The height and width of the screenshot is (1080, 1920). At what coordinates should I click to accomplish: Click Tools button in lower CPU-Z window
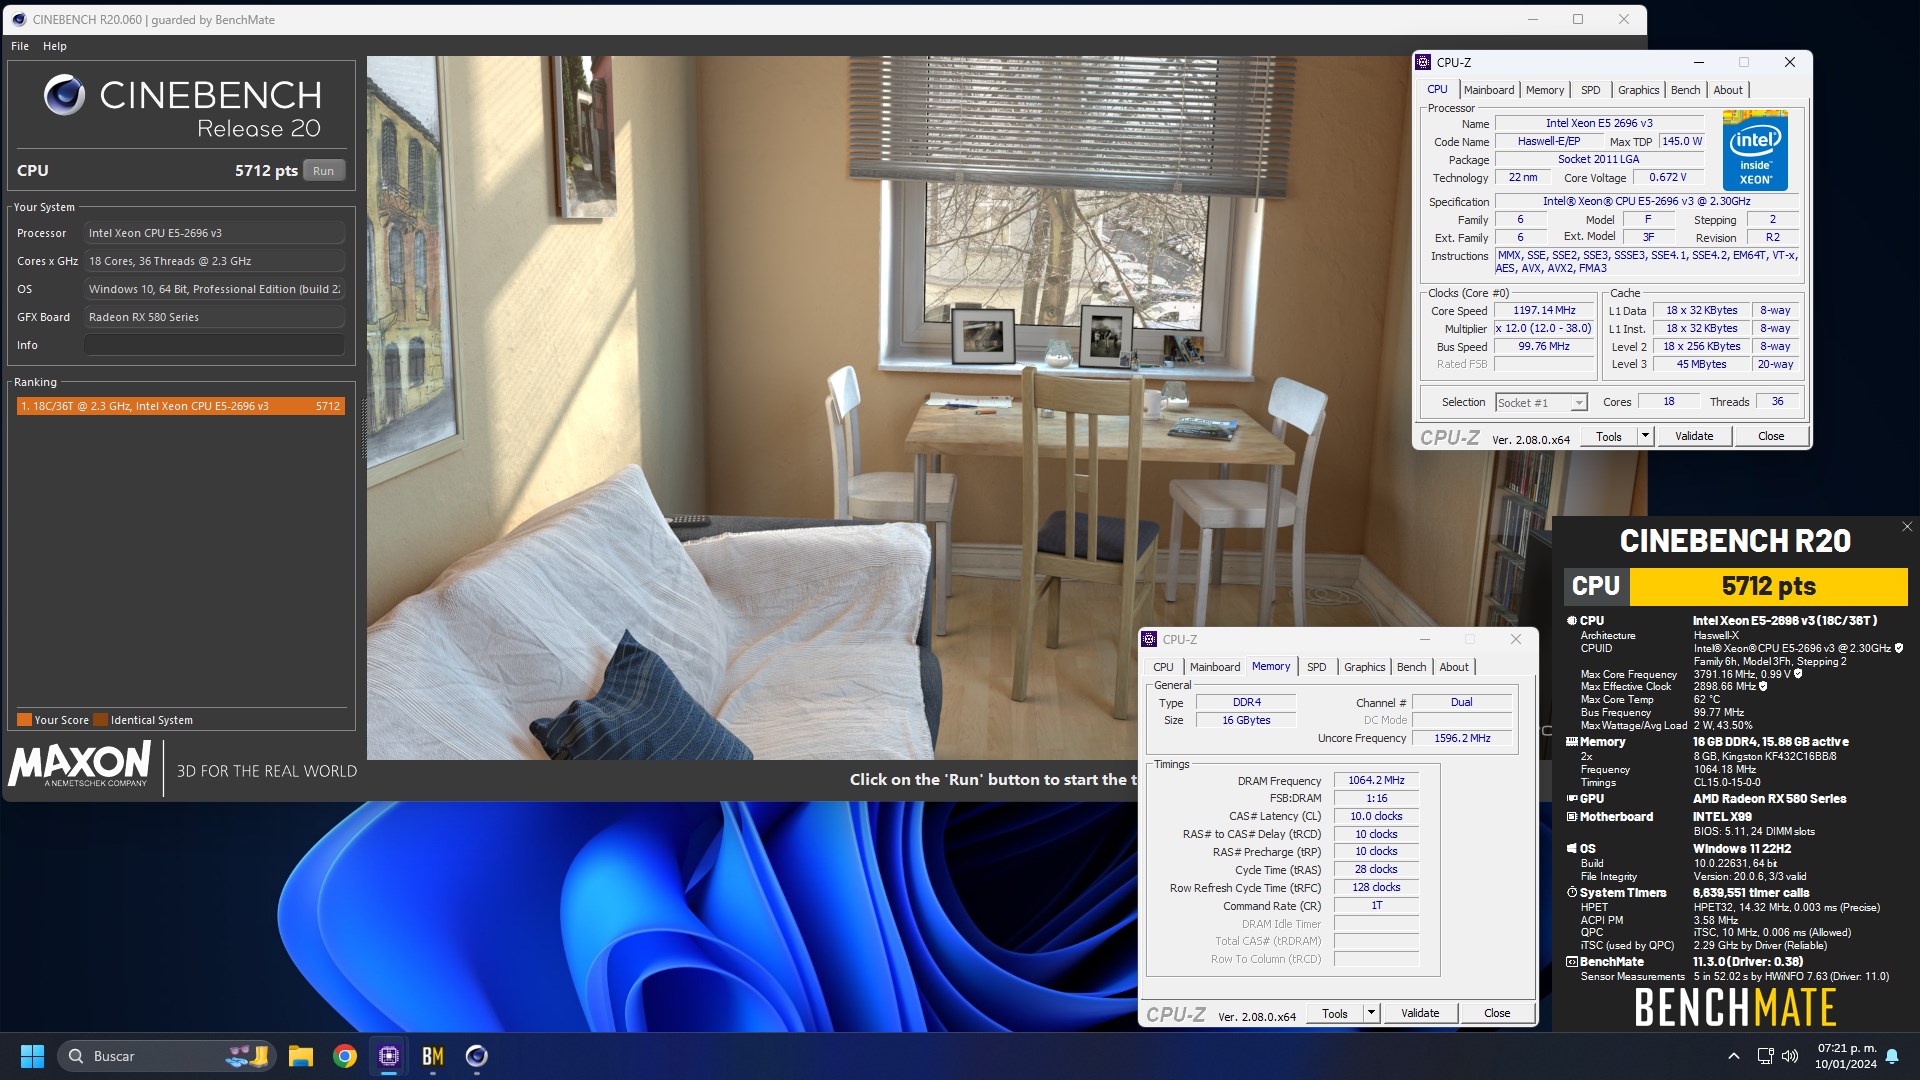tap(1335, 1013)
